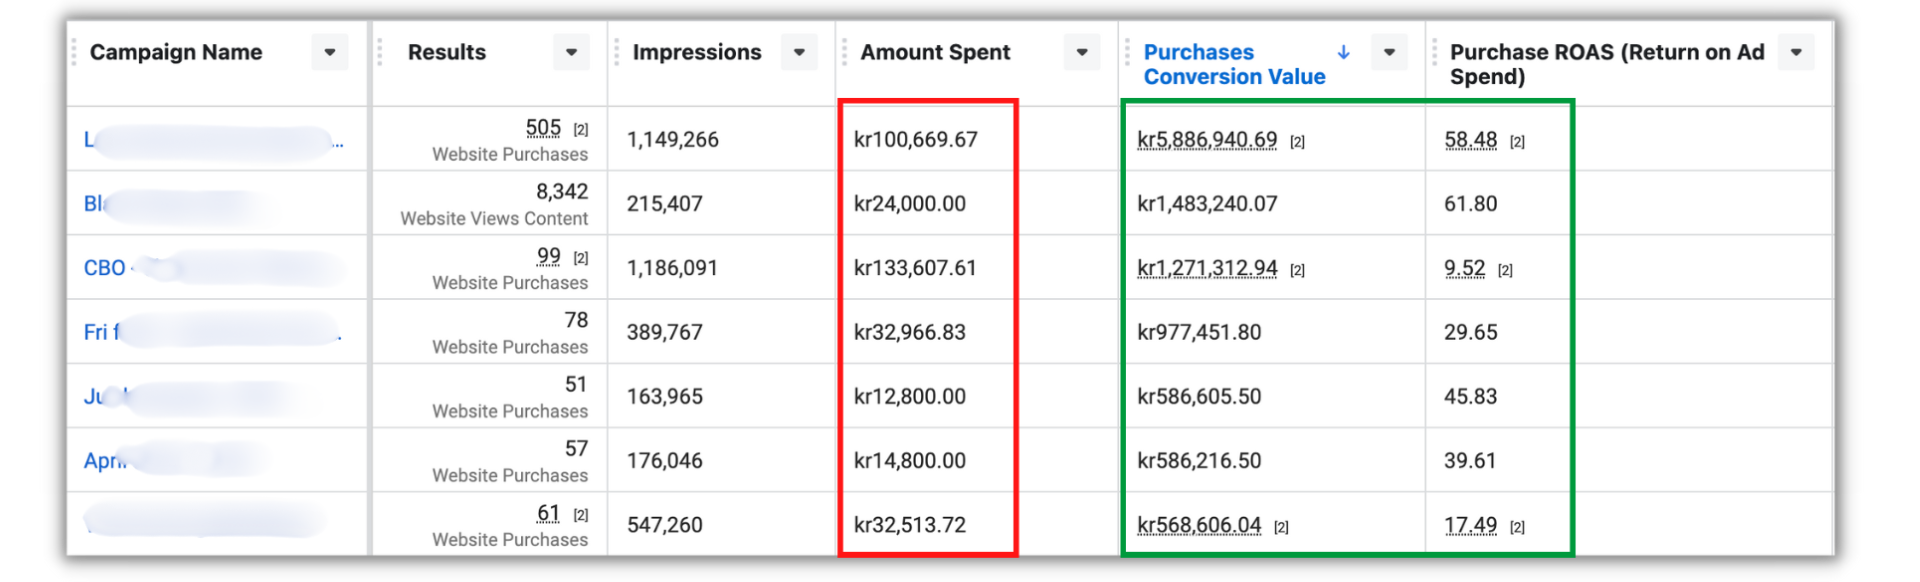Open the Amount Spent column dropdown

(1081, 53)
